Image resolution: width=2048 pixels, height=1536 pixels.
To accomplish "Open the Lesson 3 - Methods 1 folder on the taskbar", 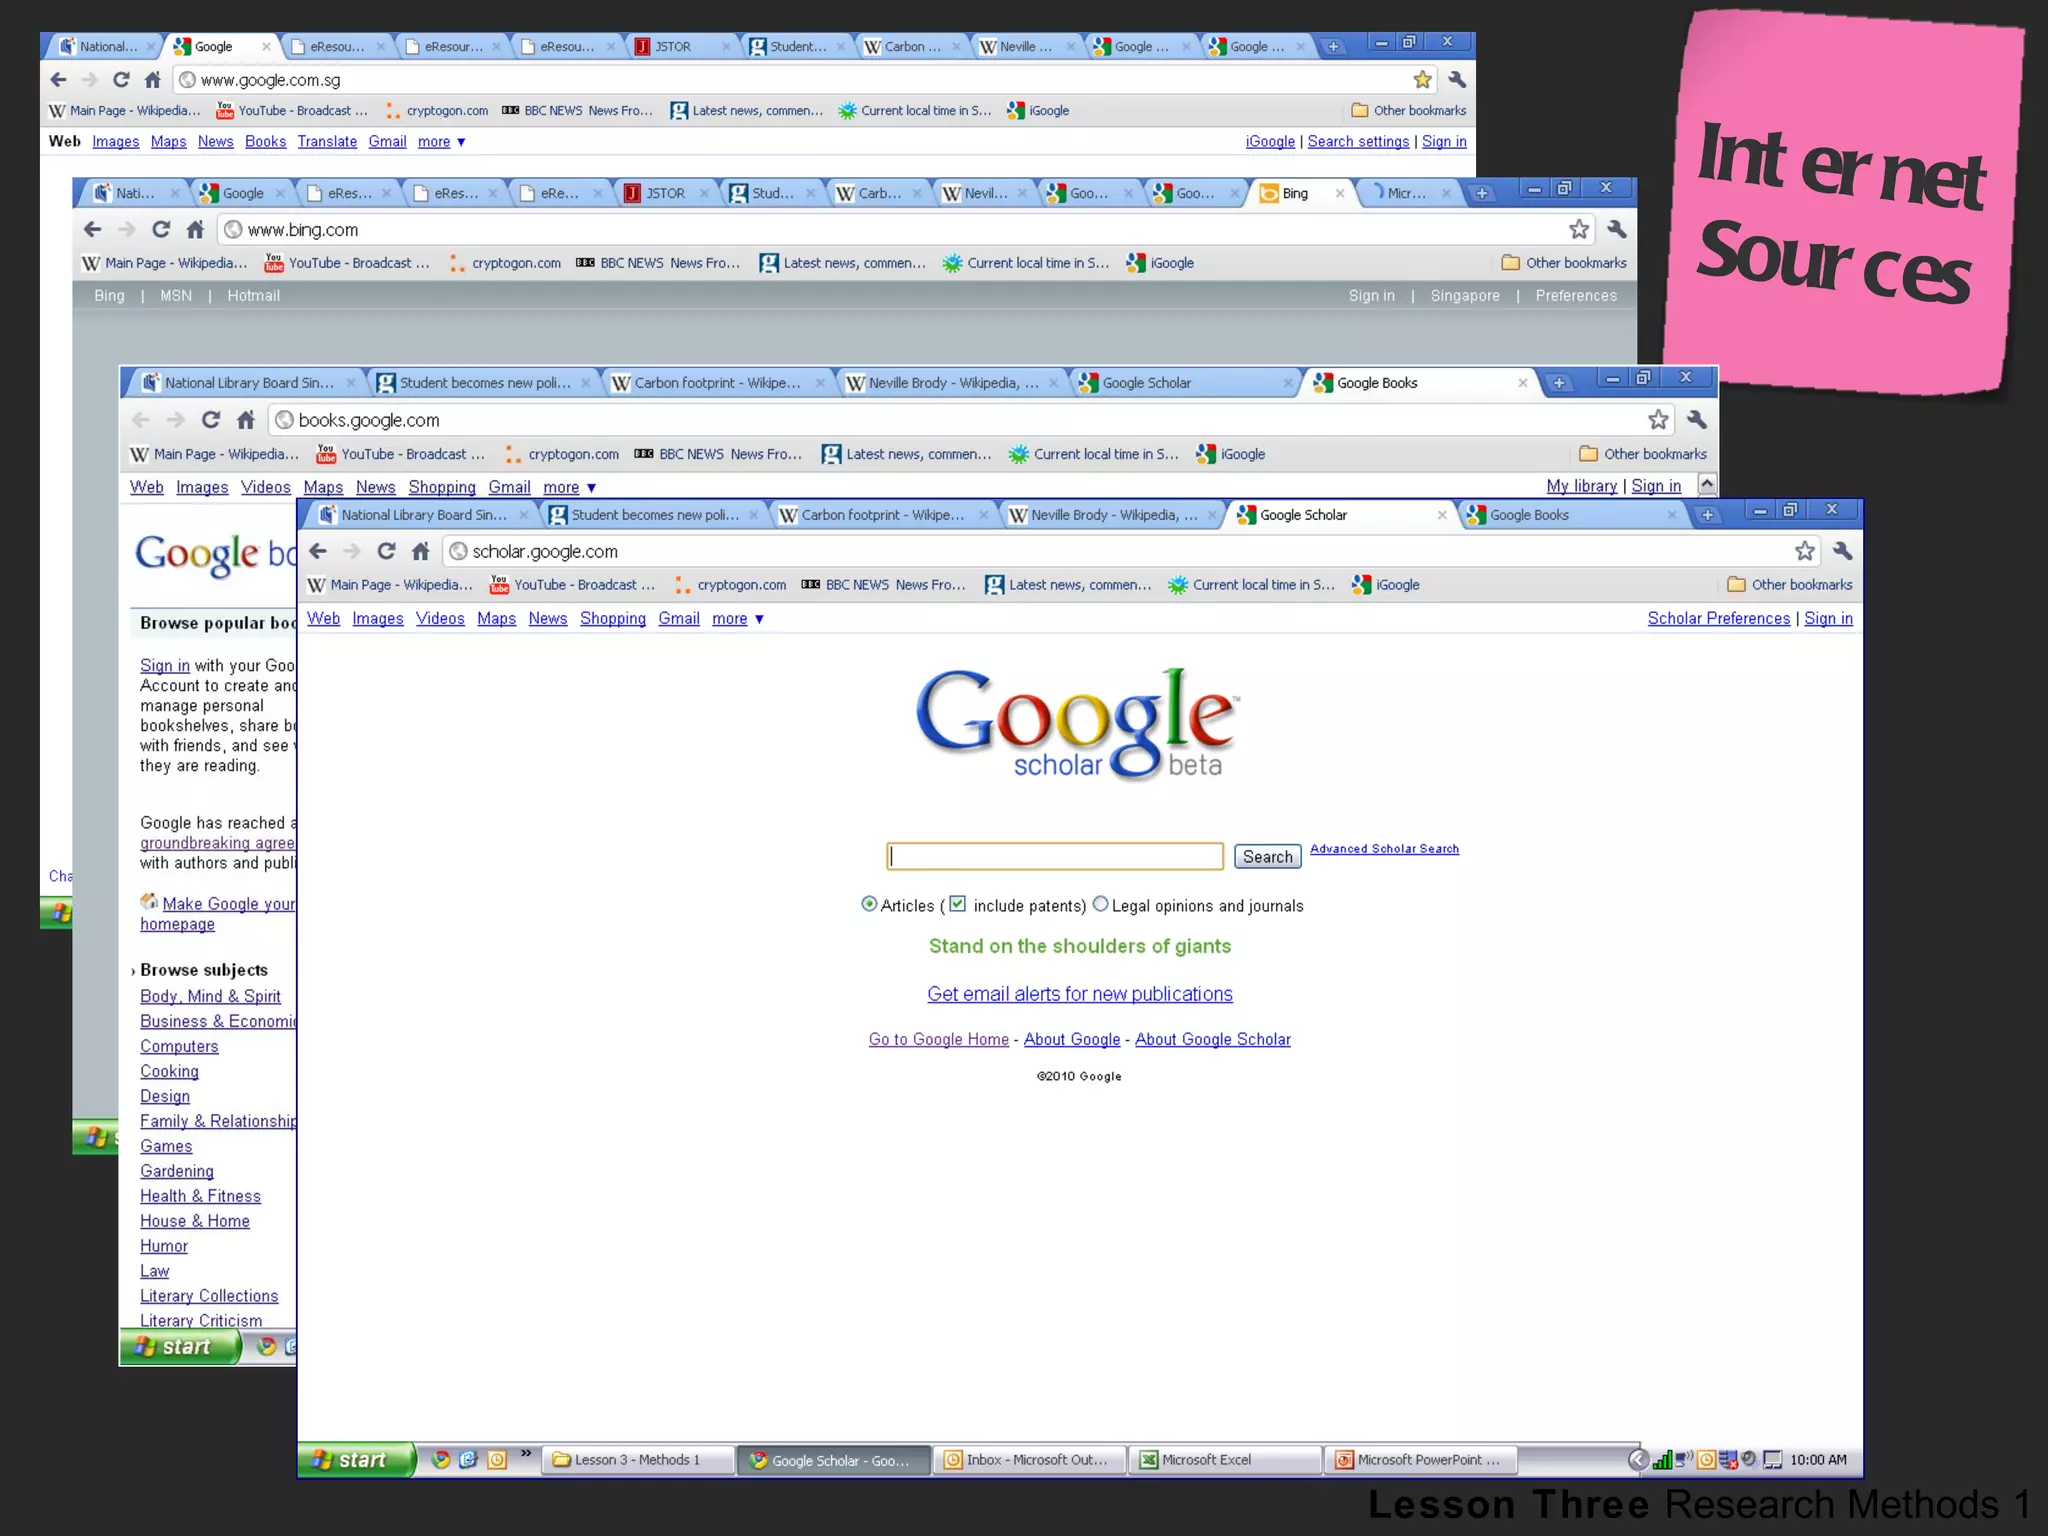I will coord(638,1460).
